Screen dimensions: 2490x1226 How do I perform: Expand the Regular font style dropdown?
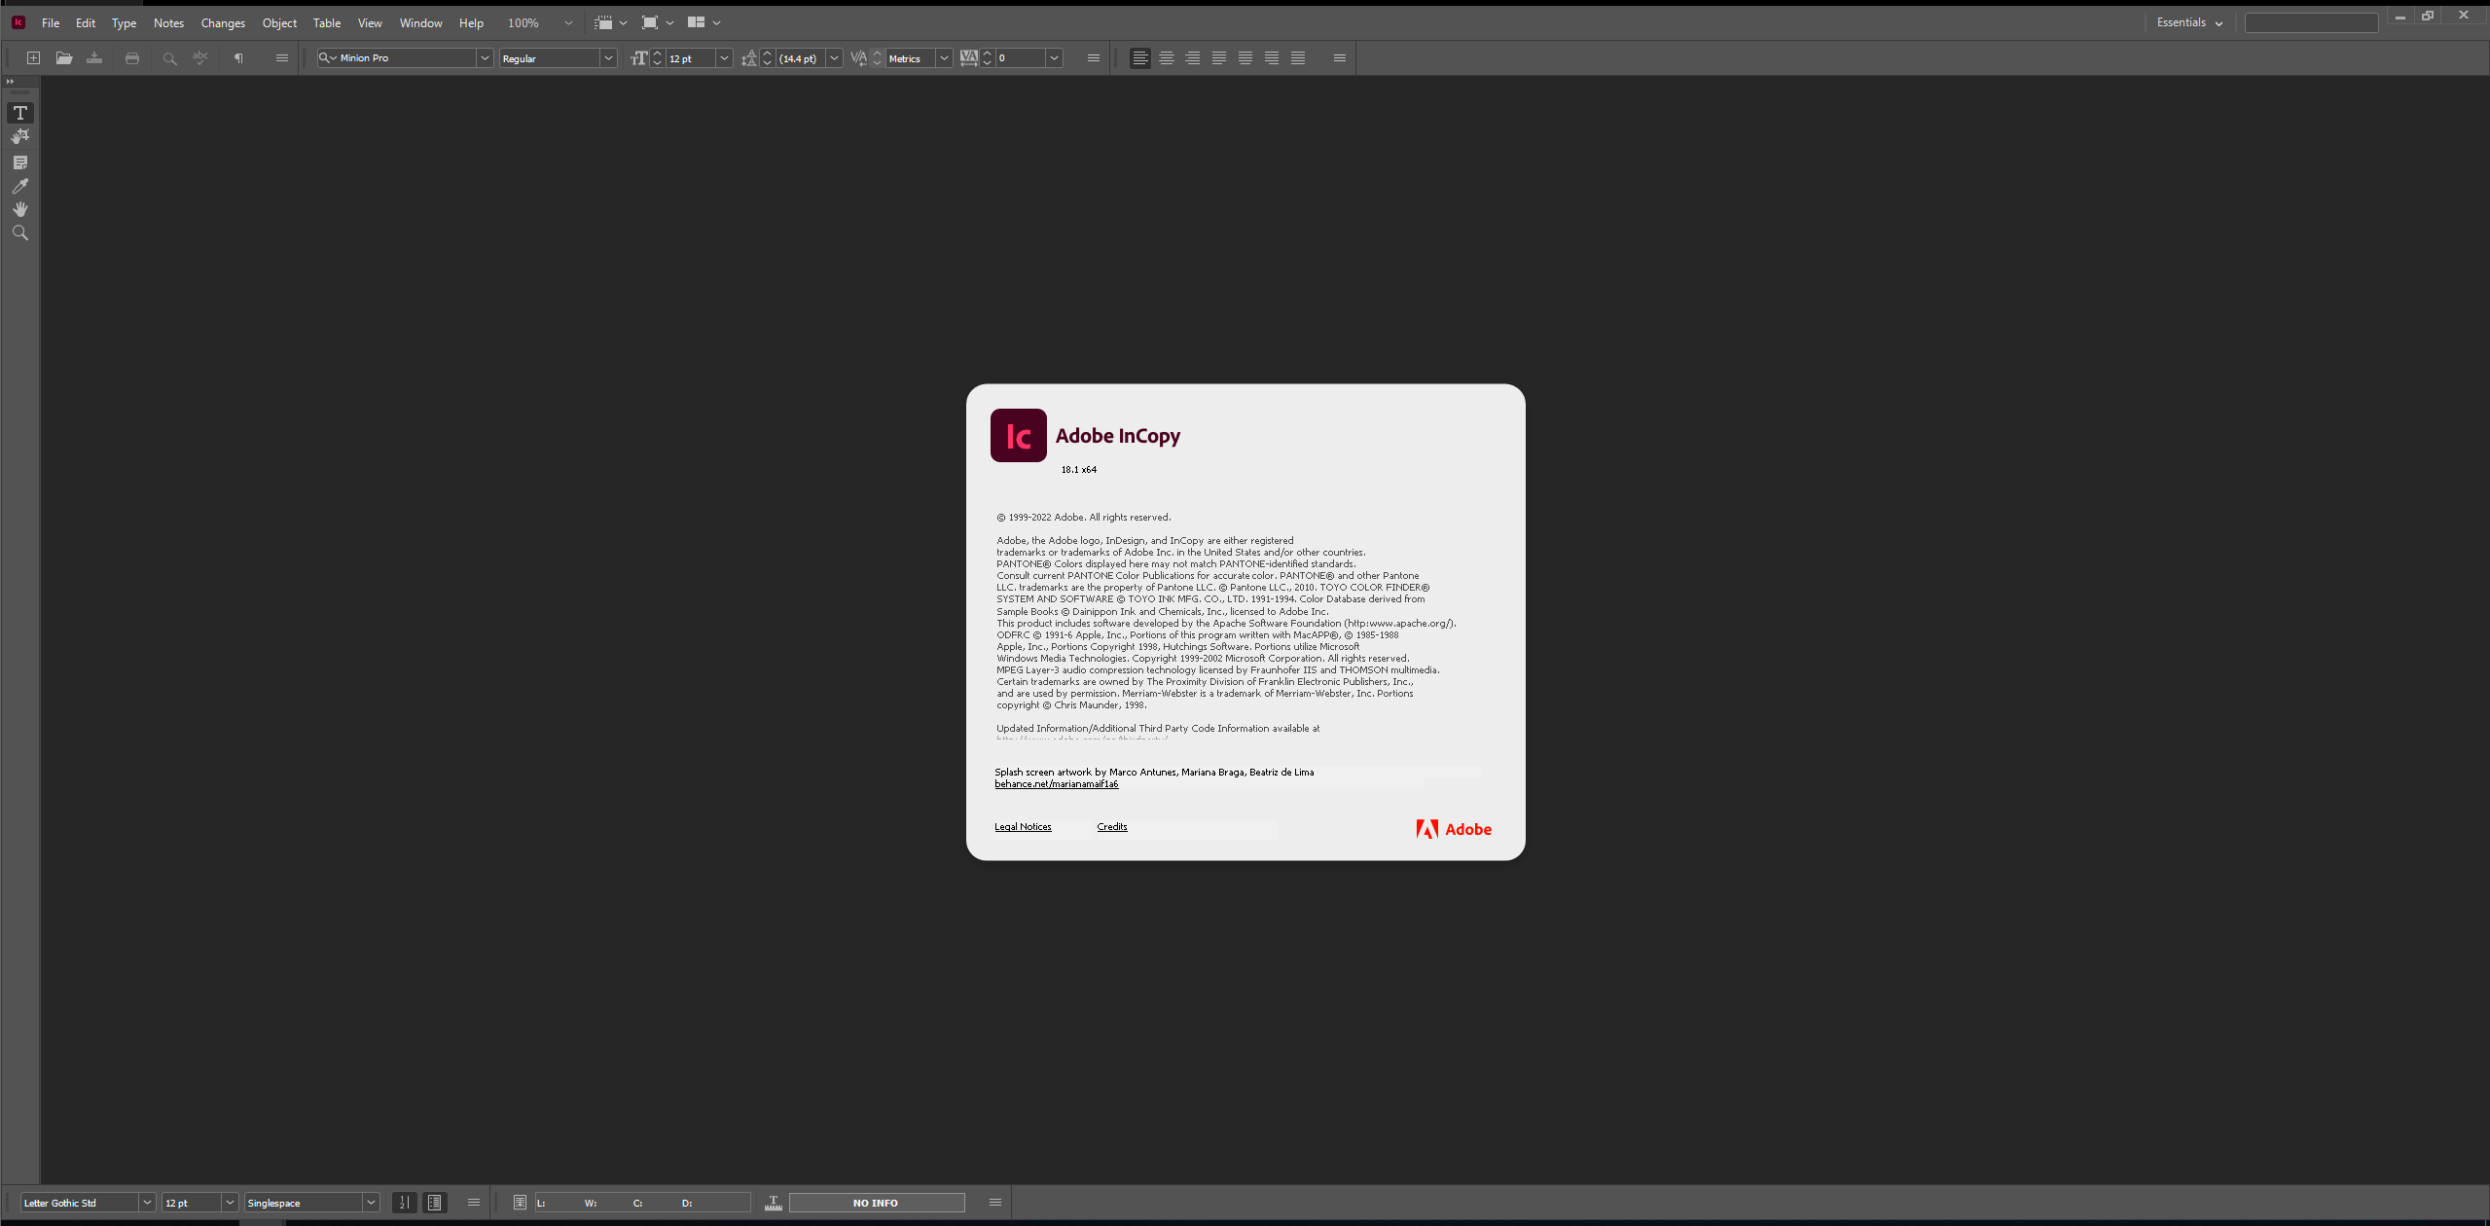(x=608, y=58)
